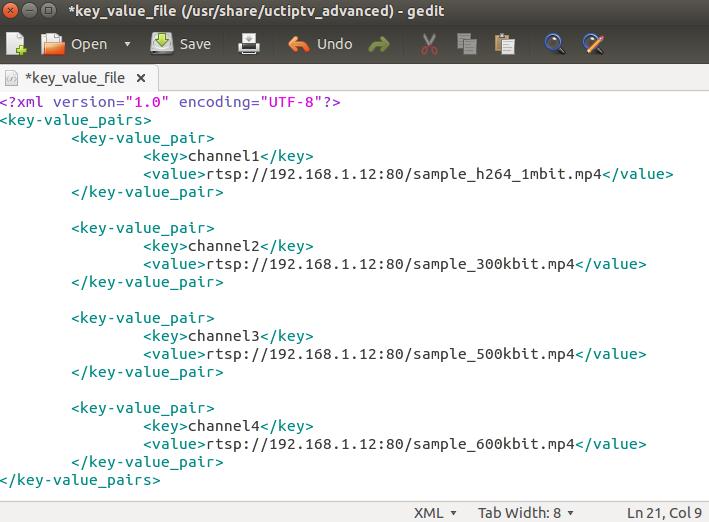709x522 pixels.
Task: Click the closing </key-value_pairs> tag
Action: click(x=80, y=480)
